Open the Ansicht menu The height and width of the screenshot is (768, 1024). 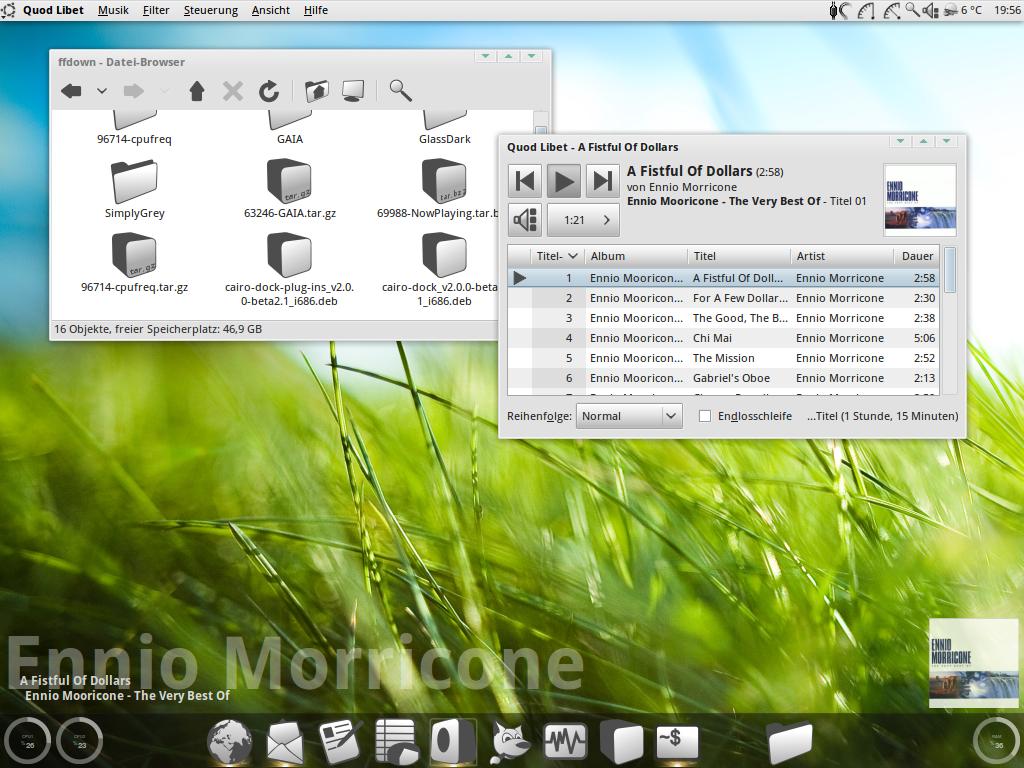point(270,10)
